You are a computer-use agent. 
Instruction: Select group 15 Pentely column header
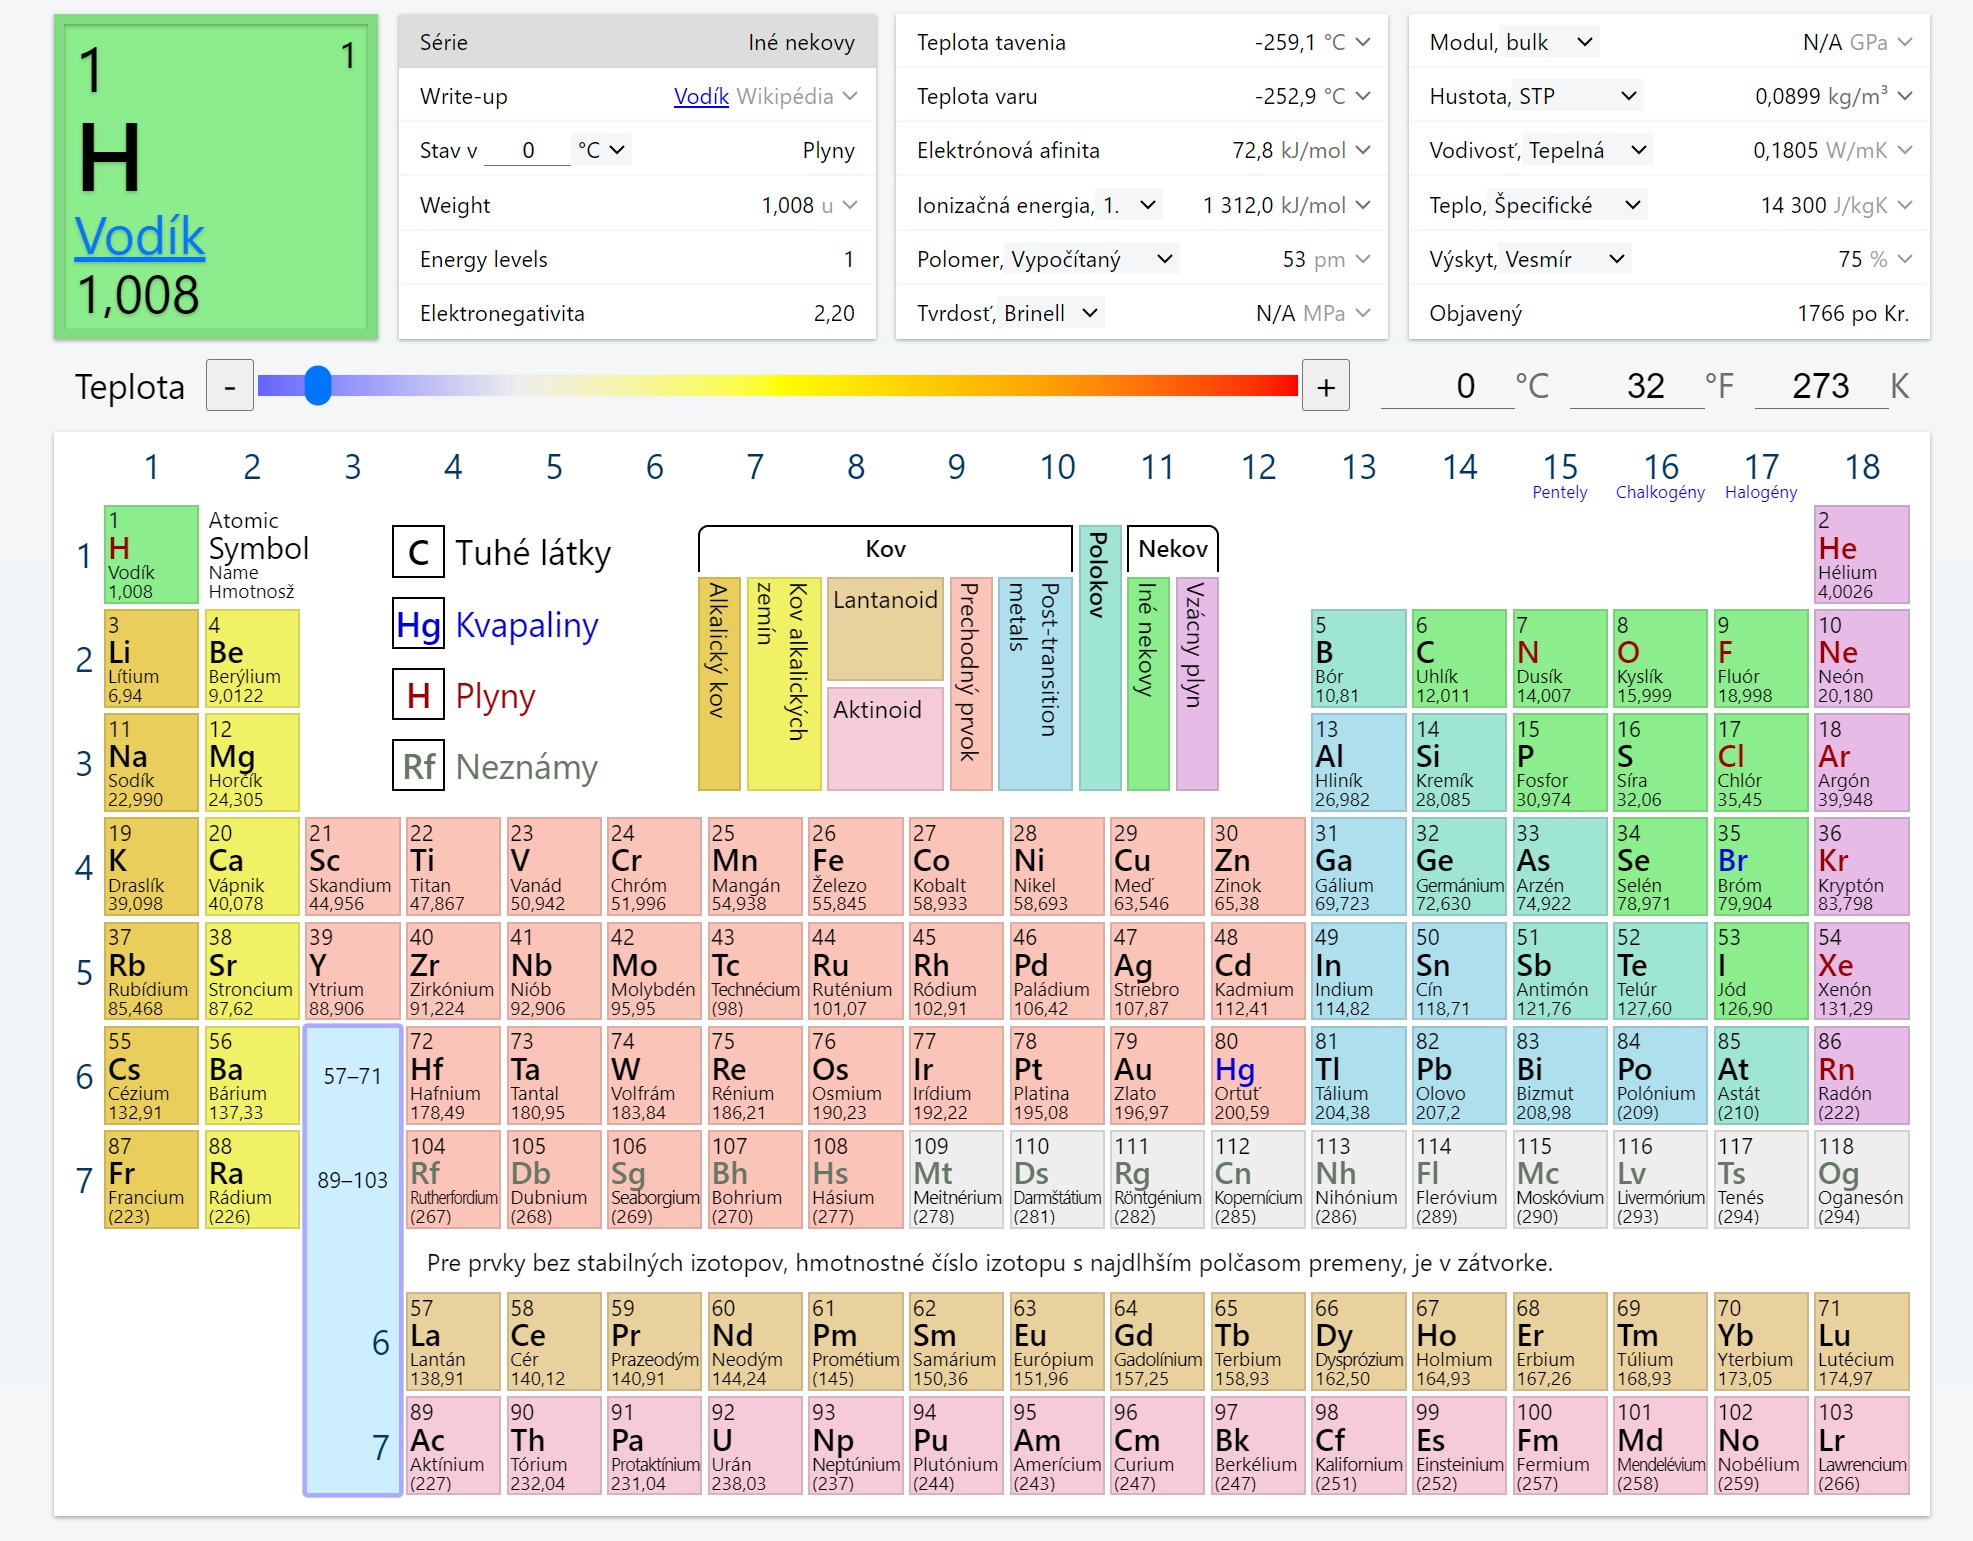(x=1560, y=475)
